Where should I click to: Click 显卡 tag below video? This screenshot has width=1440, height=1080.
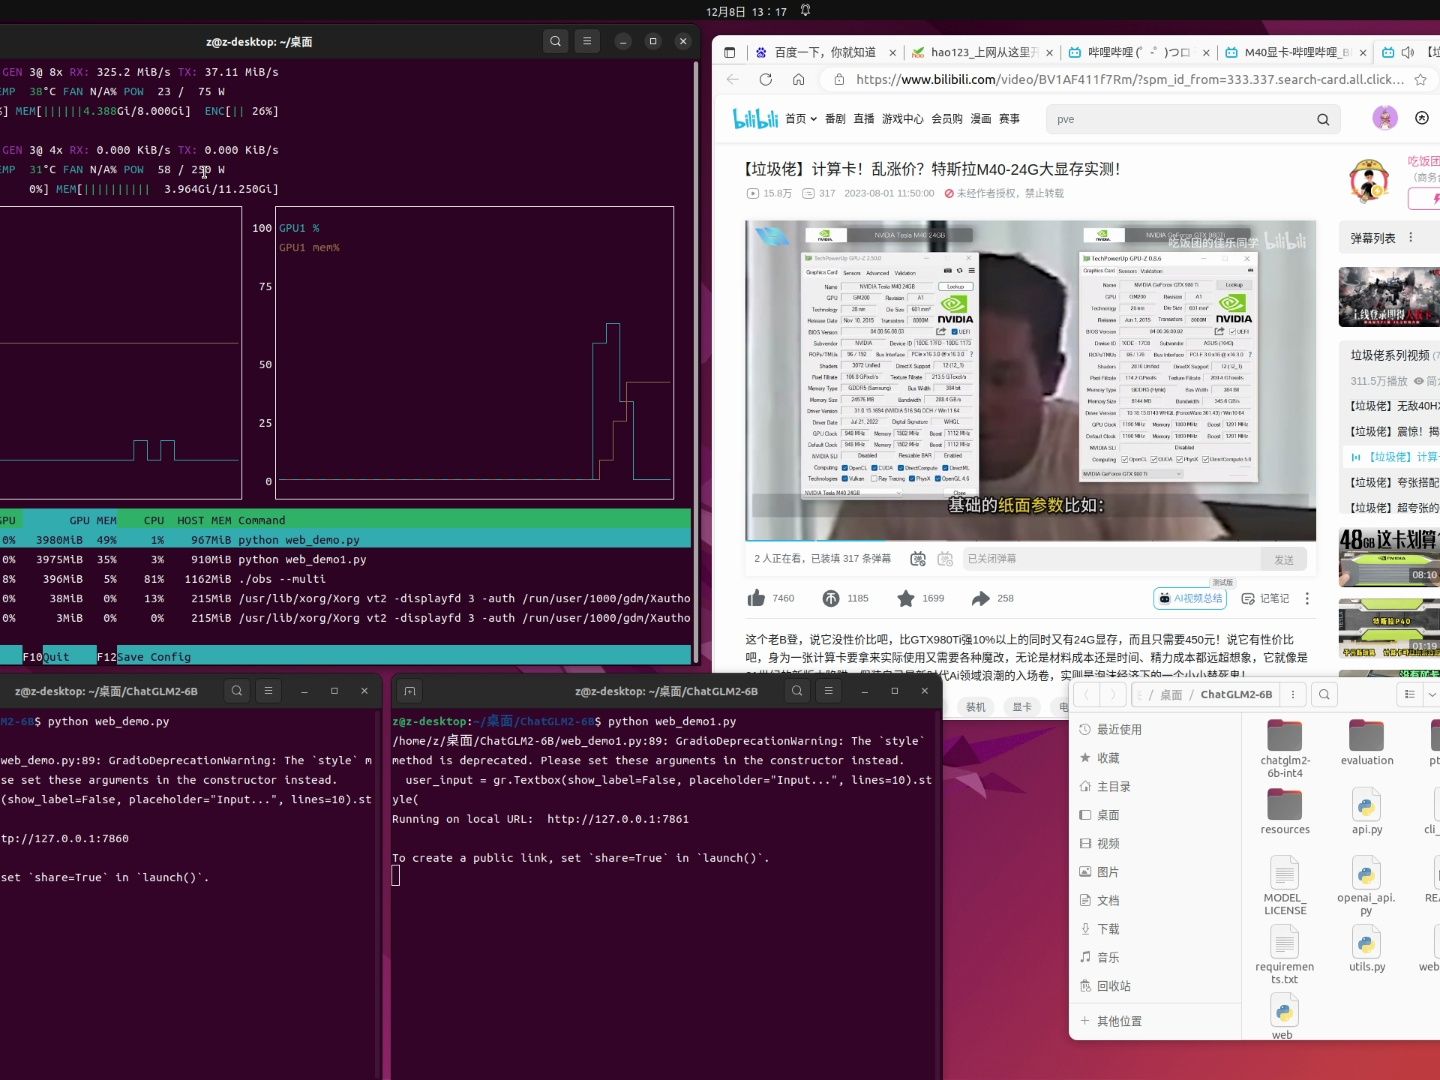click(1022, 707)
